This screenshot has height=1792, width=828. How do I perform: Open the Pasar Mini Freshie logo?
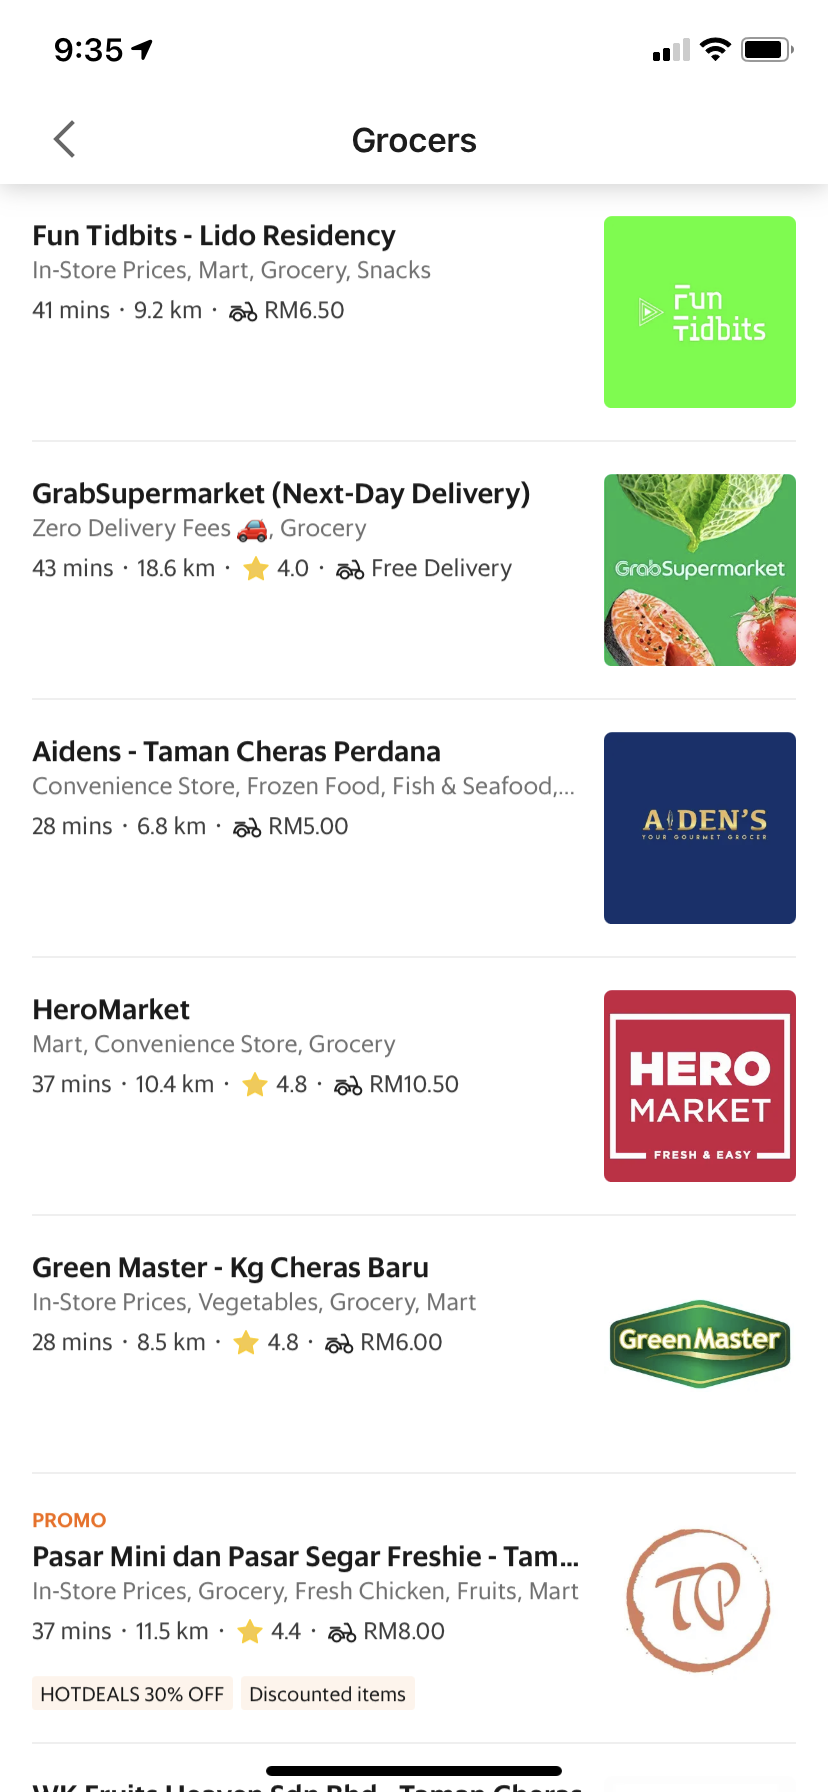(x=699, y=1601)
